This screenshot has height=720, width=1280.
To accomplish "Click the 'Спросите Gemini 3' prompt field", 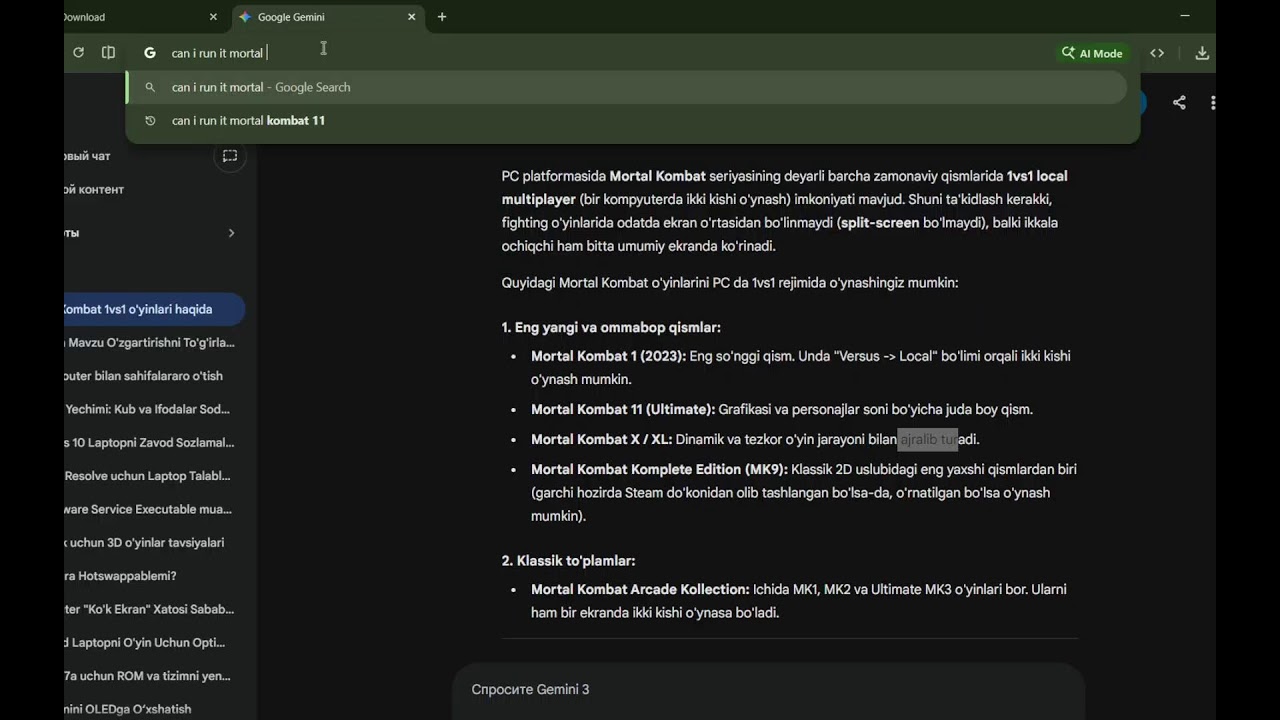I will (768, 690).
